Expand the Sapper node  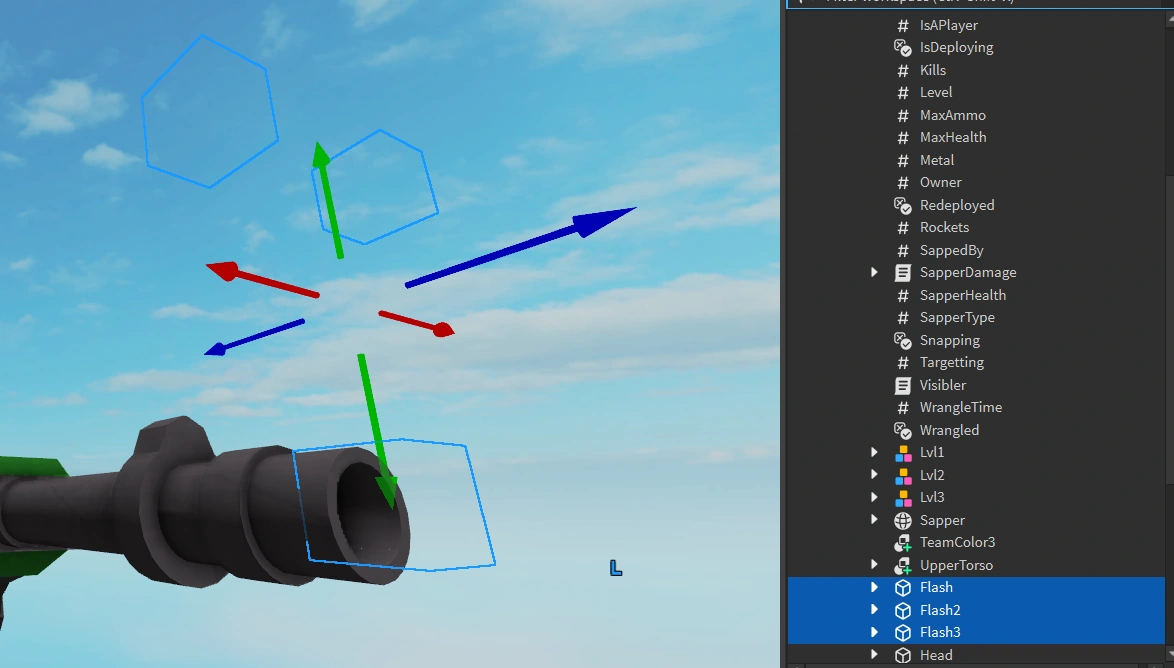point(874,520)
